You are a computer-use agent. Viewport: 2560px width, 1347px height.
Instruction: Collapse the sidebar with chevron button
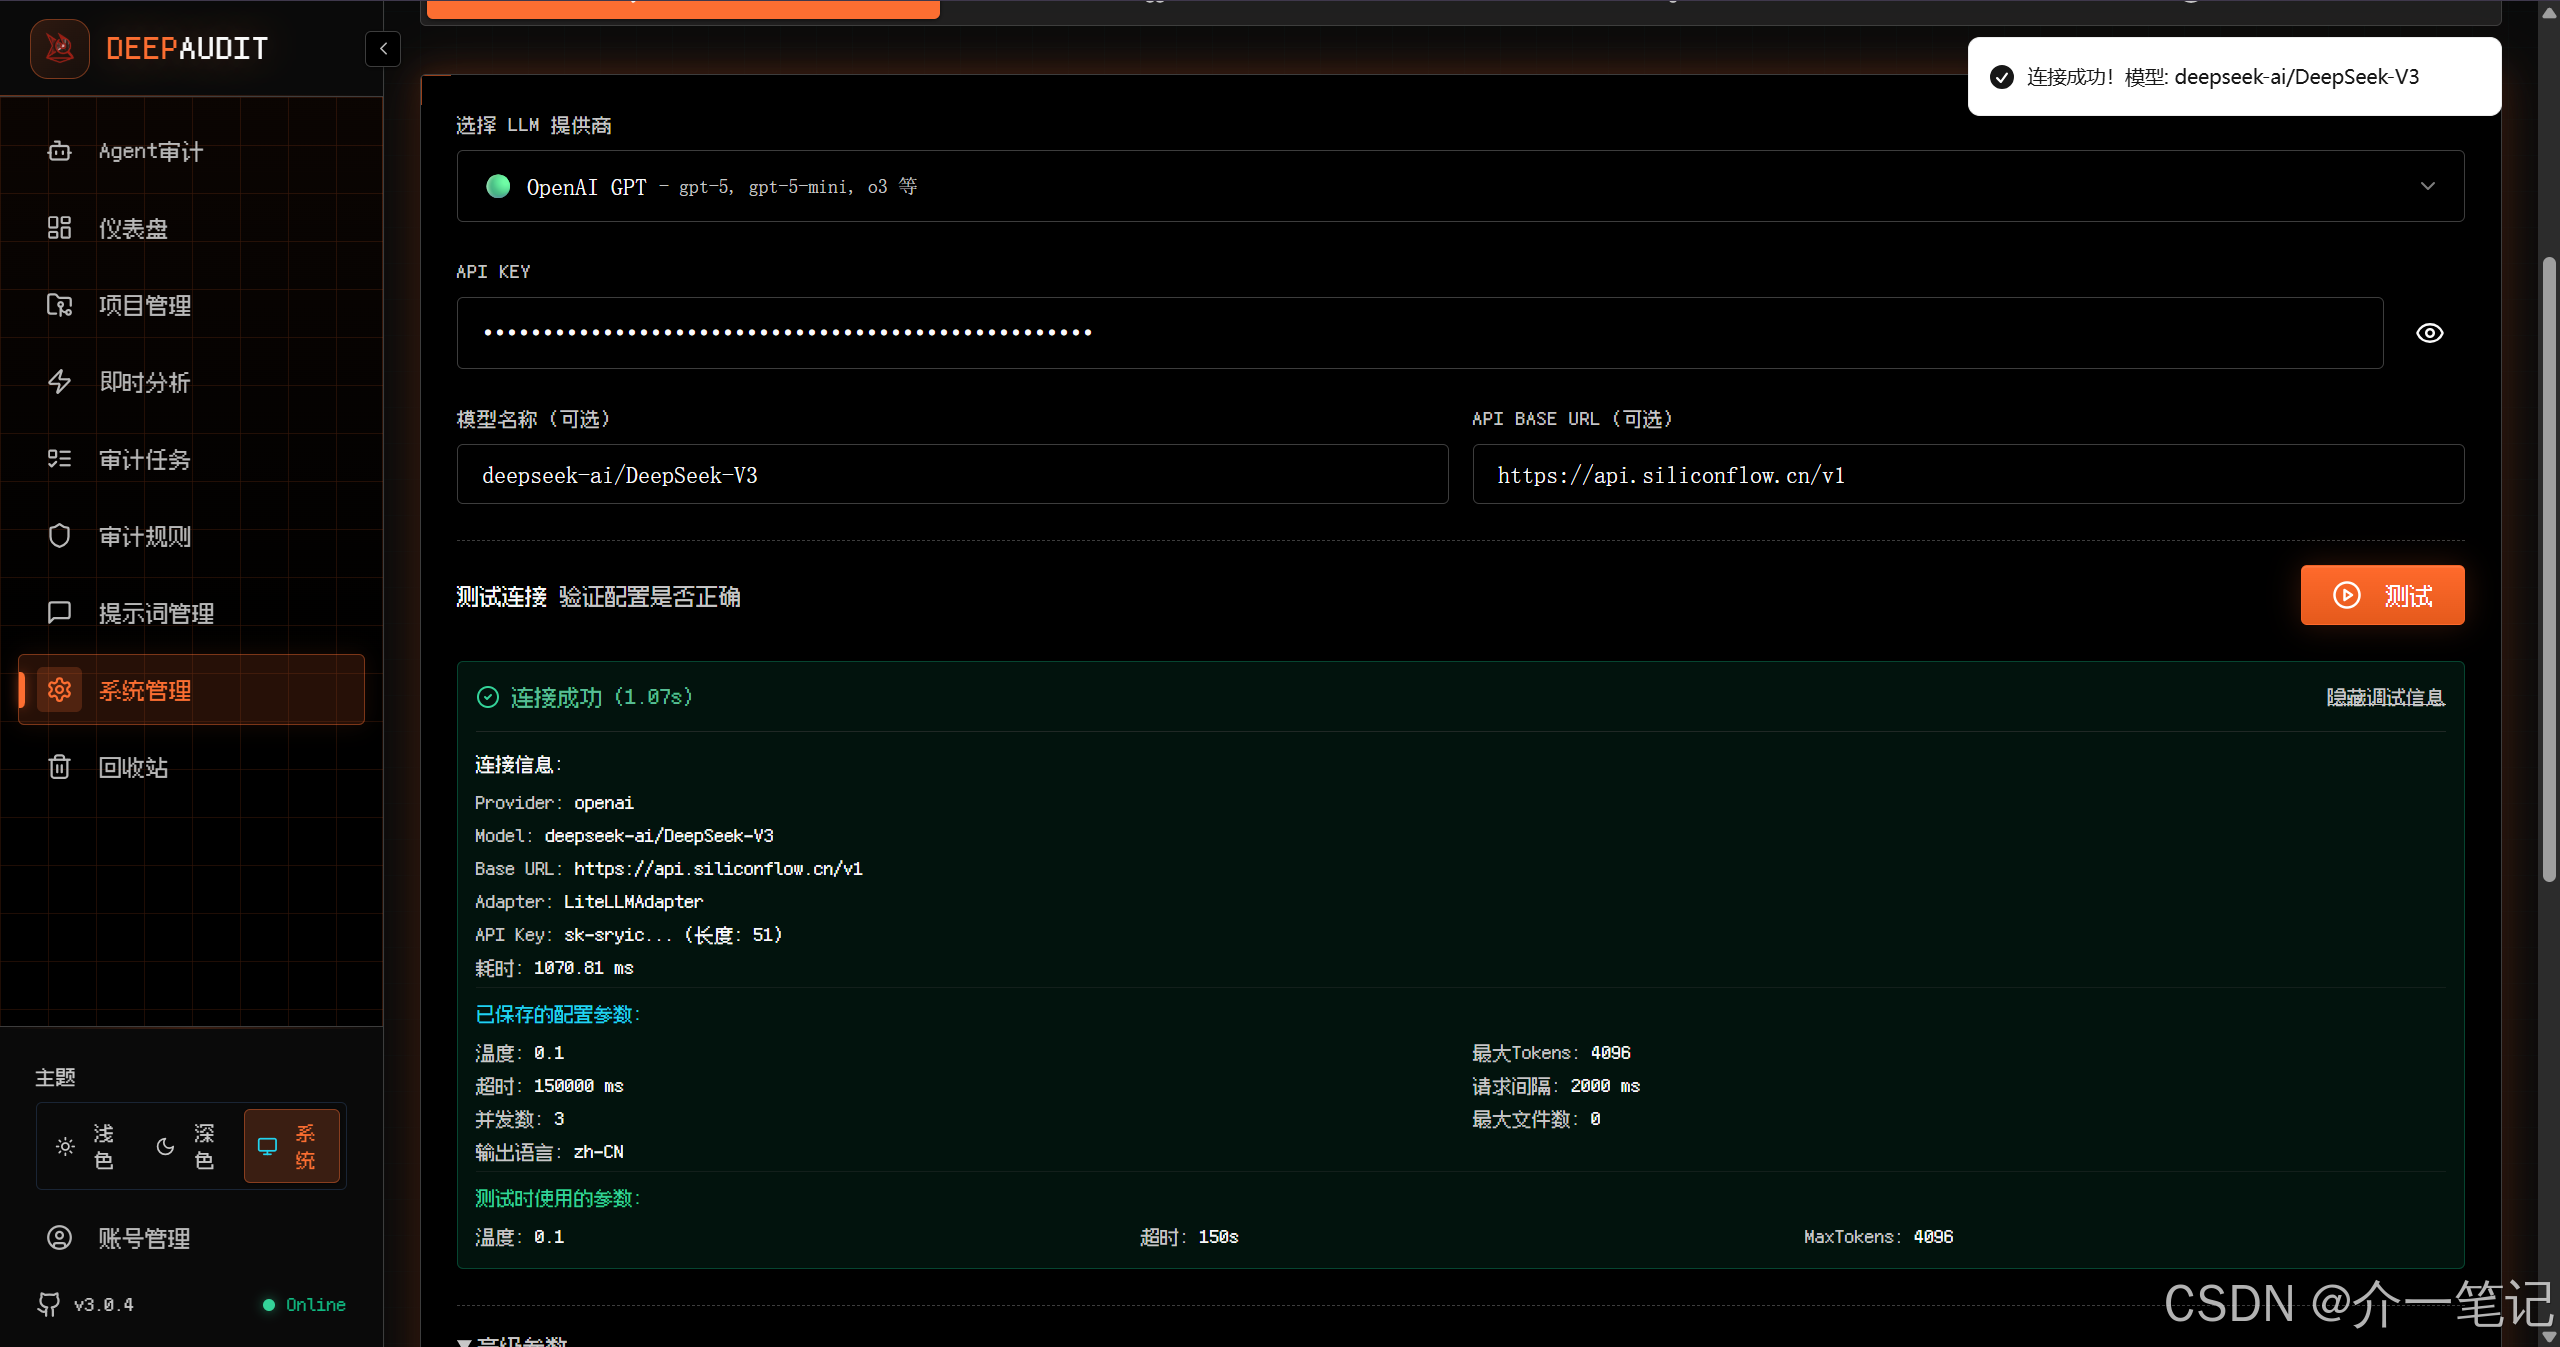383,49
